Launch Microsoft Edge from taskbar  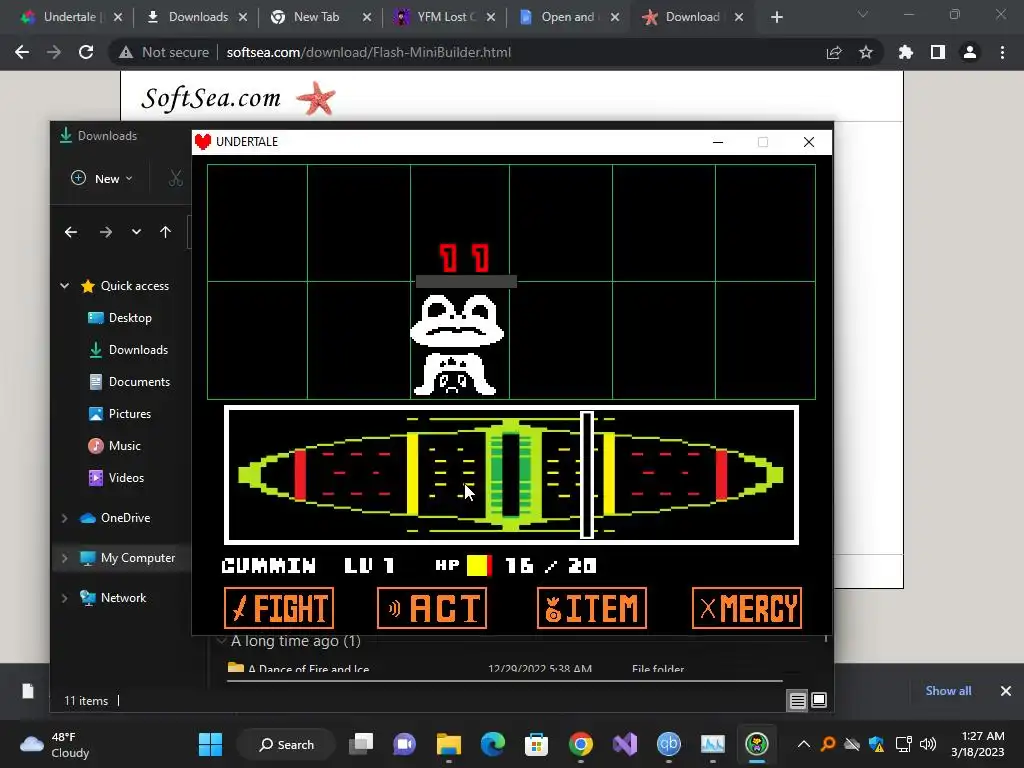492,744
